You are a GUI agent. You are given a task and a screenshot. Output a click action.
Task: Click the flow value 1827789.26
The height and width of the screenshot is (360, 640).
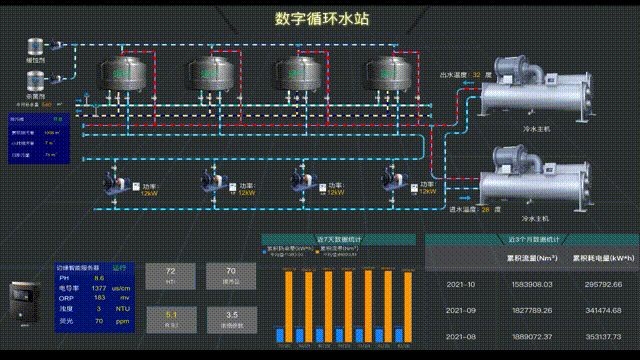point(532,310)
